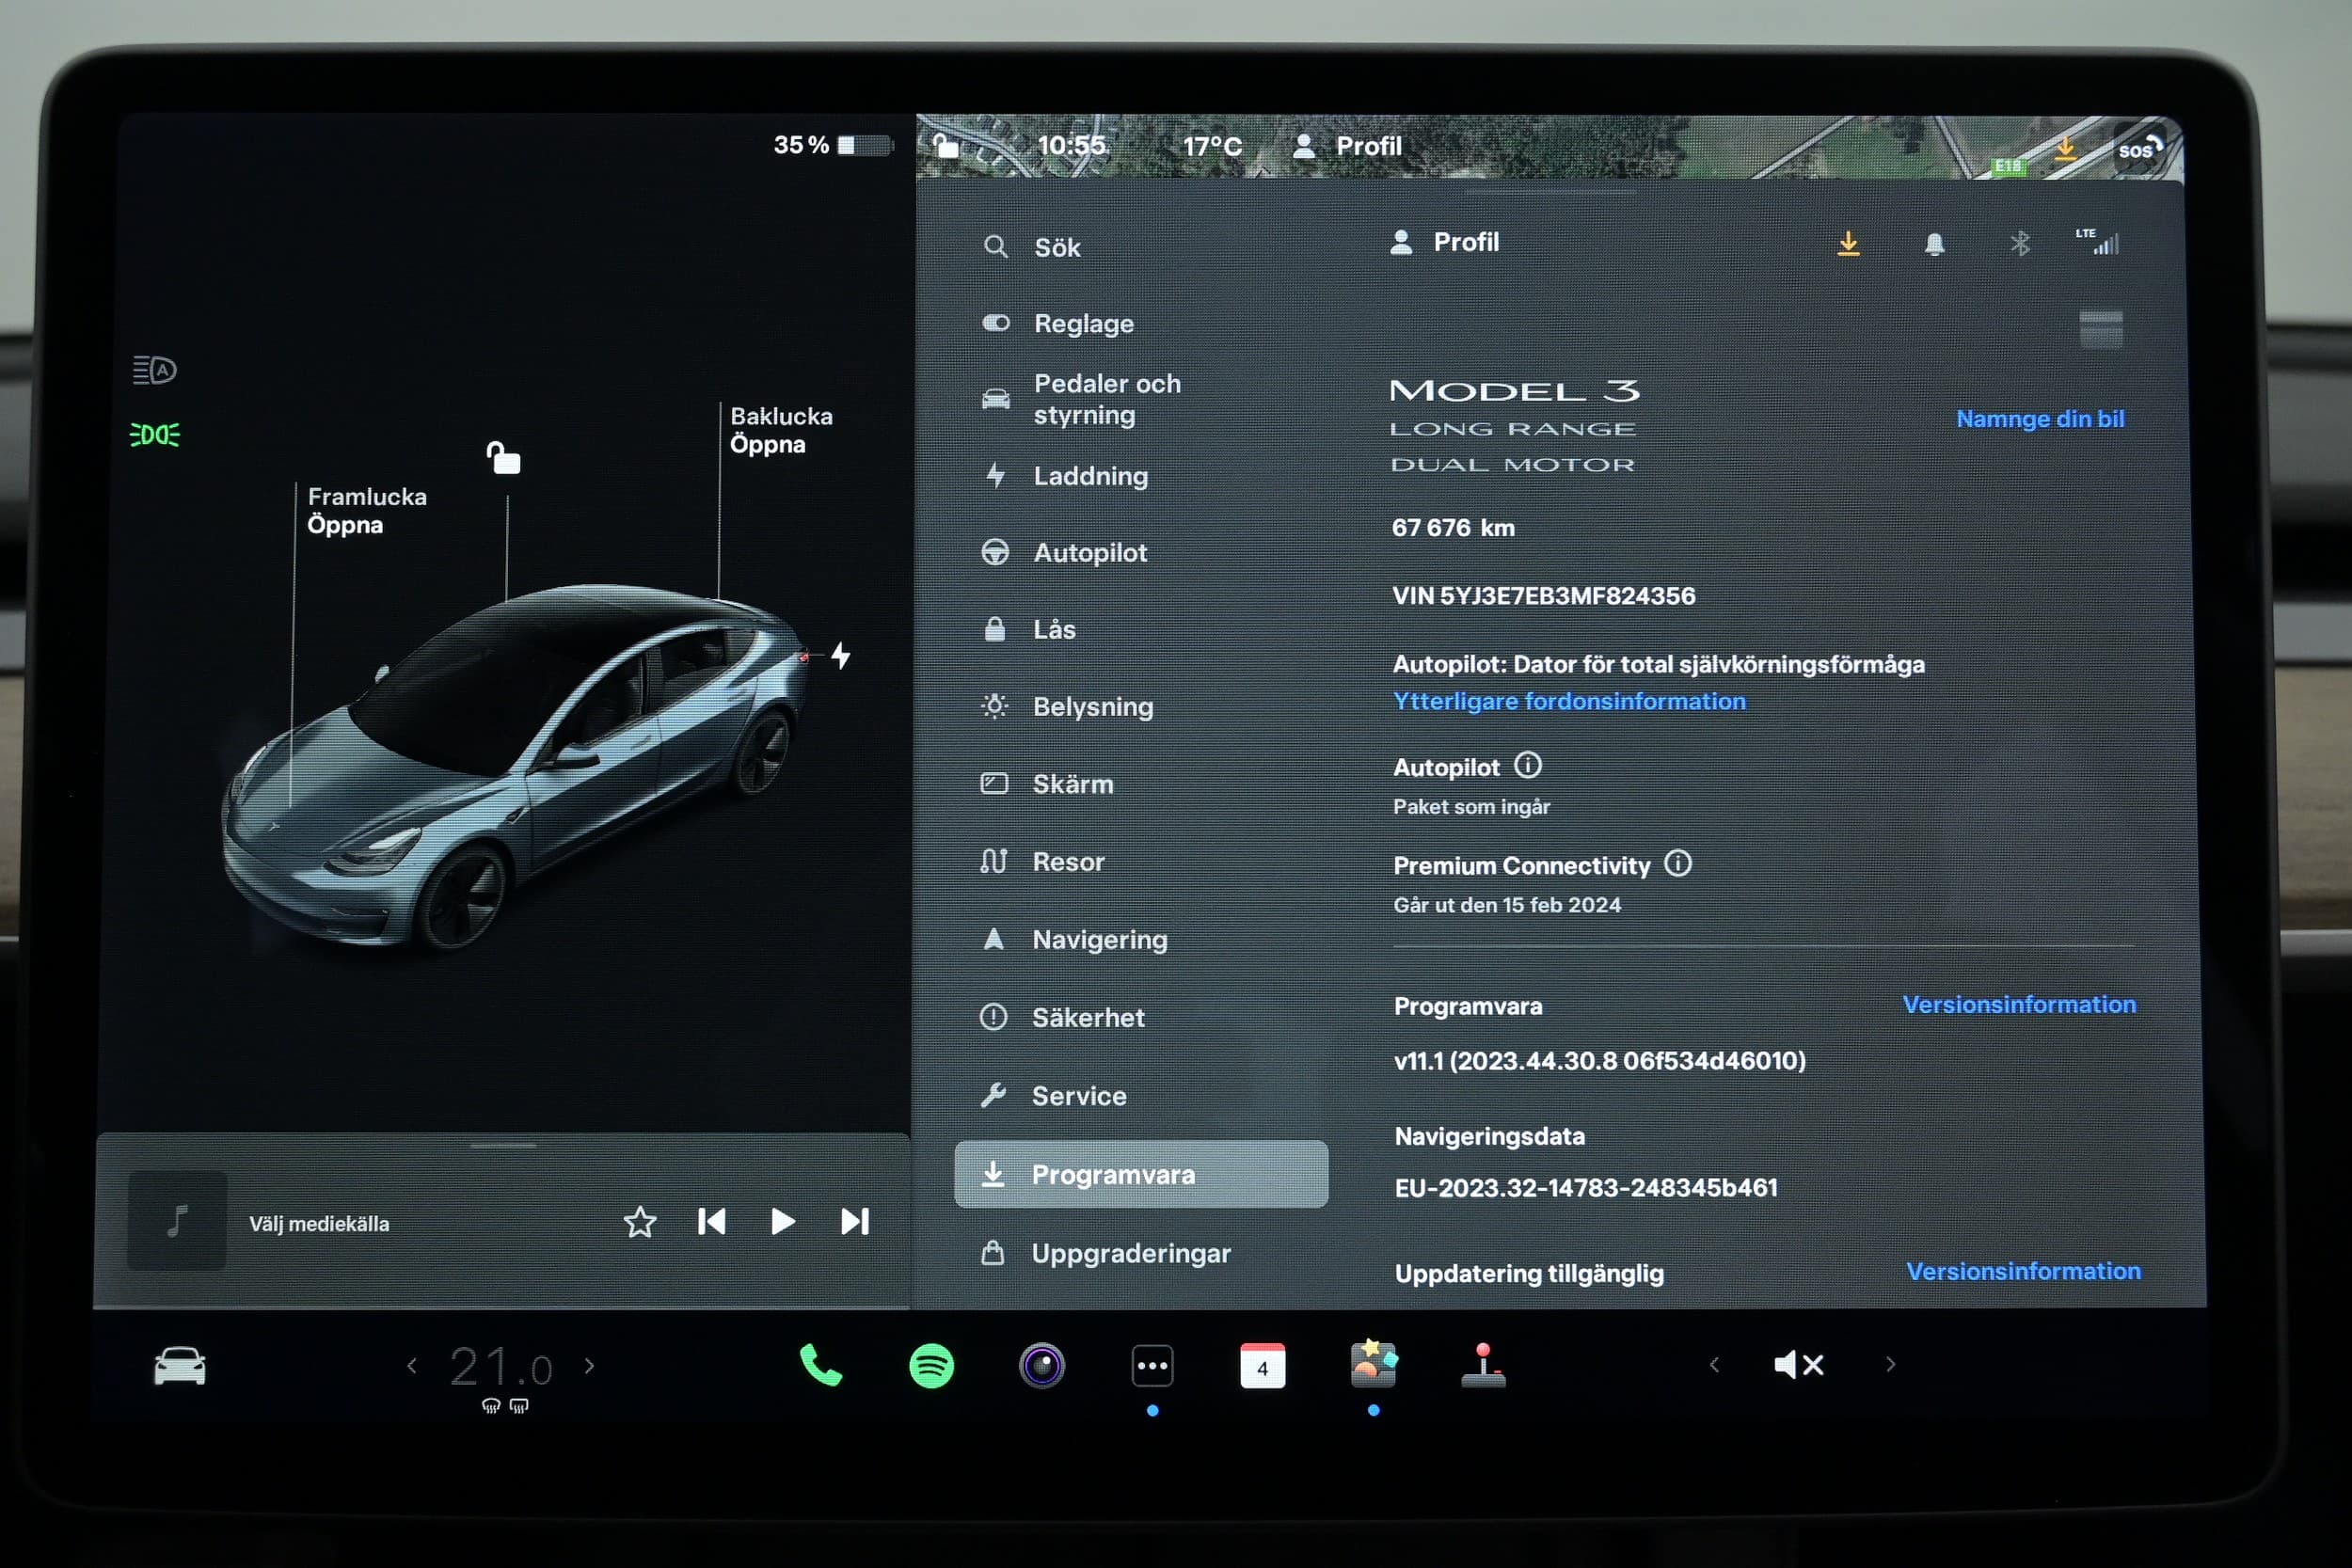The width and height of the screenshot is (2352, 1568).
Task: Decrease volume with left chevron
Action: click(1714, 1364)
